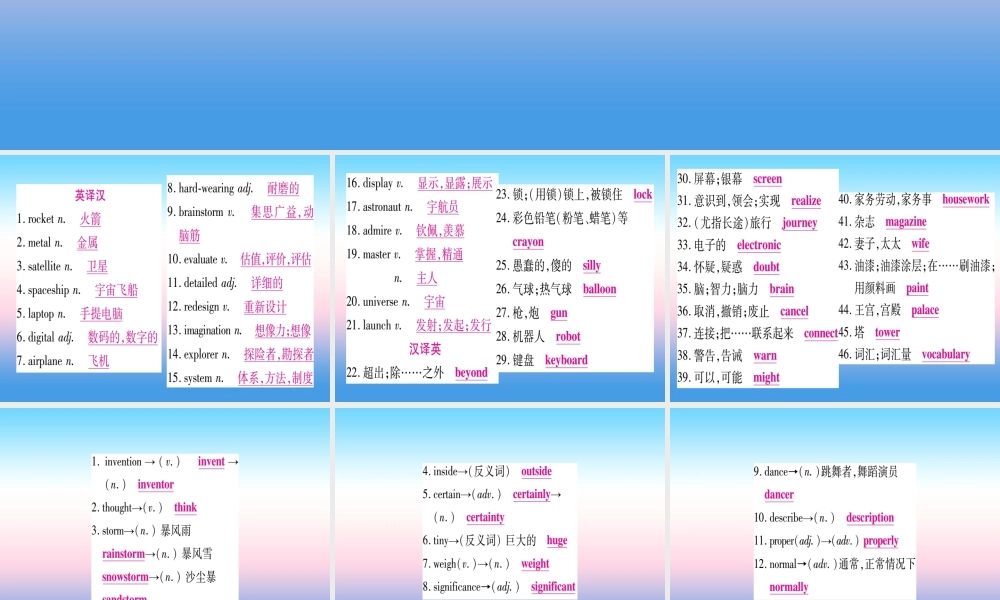Click the answer '卫星' for satellite
This screenshot has width=1000, height=600.
[98, 267]
